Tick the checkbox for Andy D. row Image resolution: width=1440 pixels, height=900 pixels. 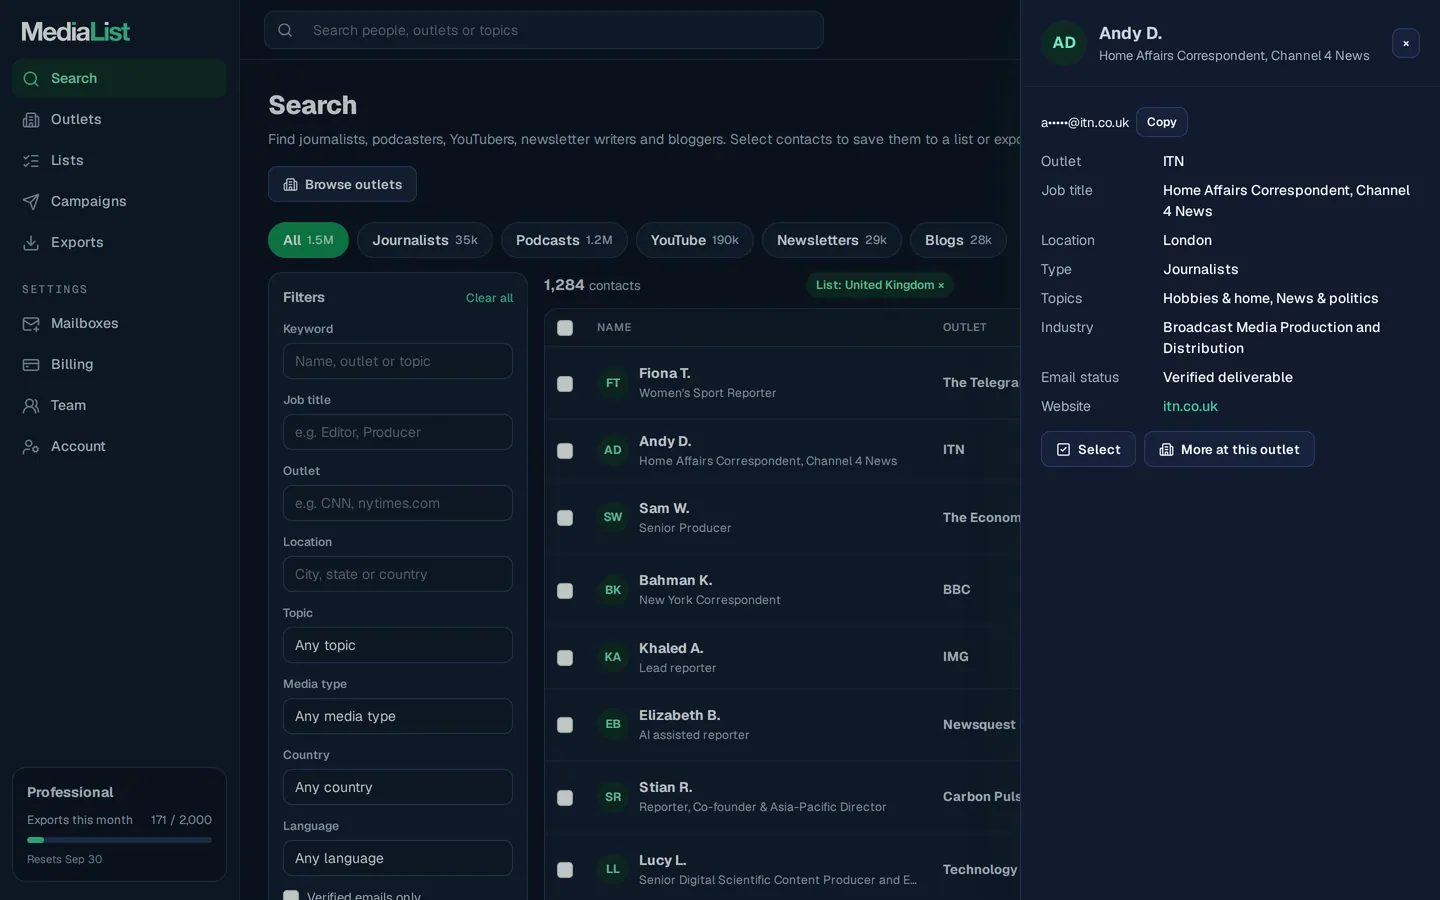coord(565,451)
